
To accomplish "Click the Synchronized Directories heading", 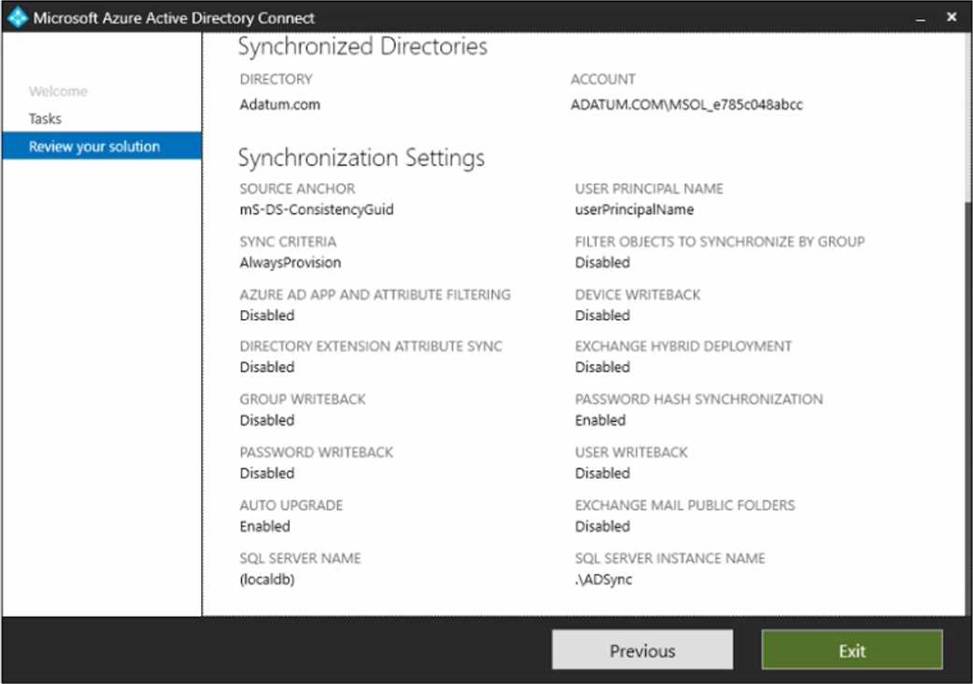I will coord(362,47).
